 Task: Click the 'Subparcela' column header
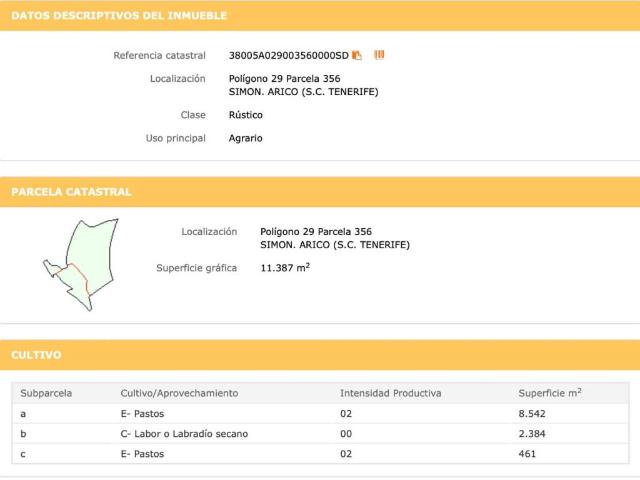click(46, 393)
